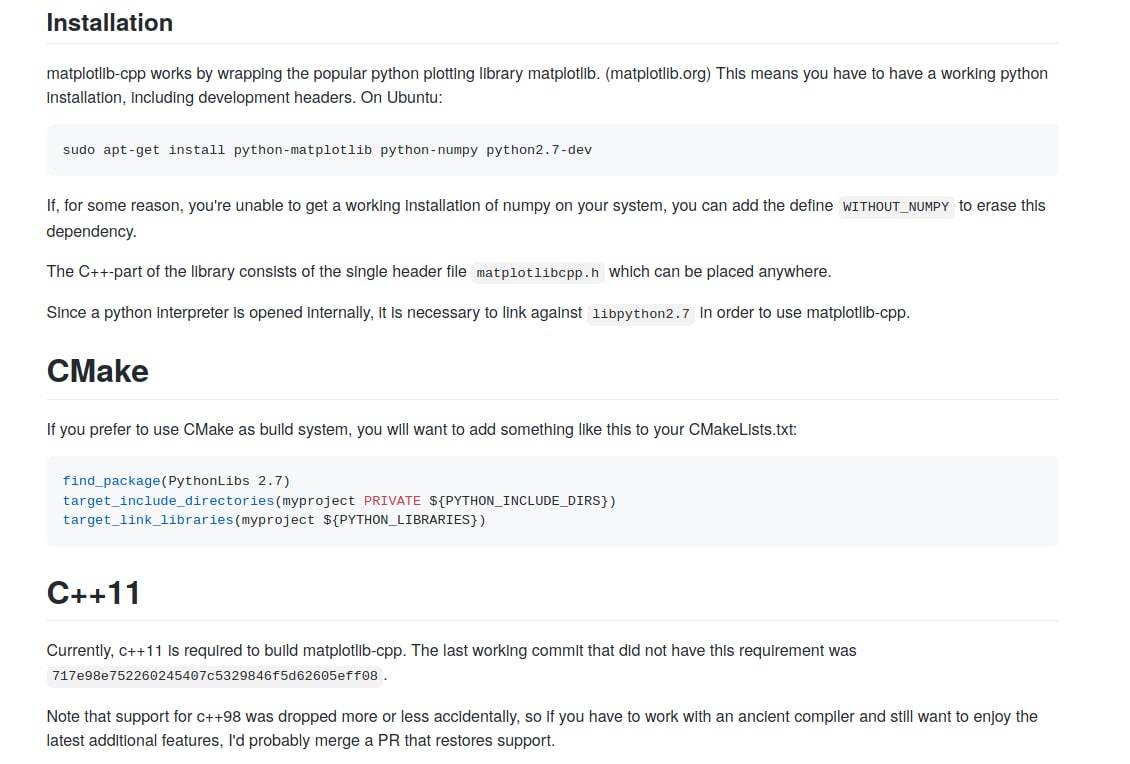Screen dimensions: 1130x764
Task: Click sudo in the install command
Action: (x=79, y=150)
